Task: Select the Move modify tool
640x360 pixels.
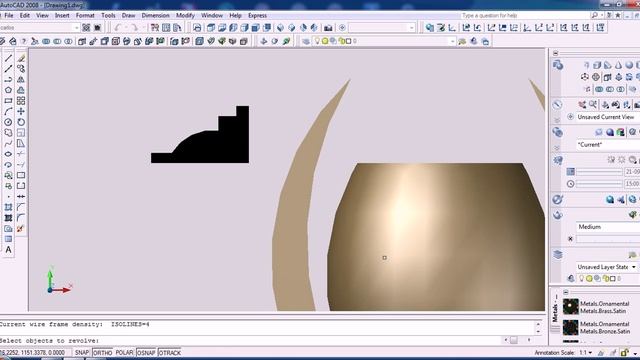Action: tap(21, 111)
